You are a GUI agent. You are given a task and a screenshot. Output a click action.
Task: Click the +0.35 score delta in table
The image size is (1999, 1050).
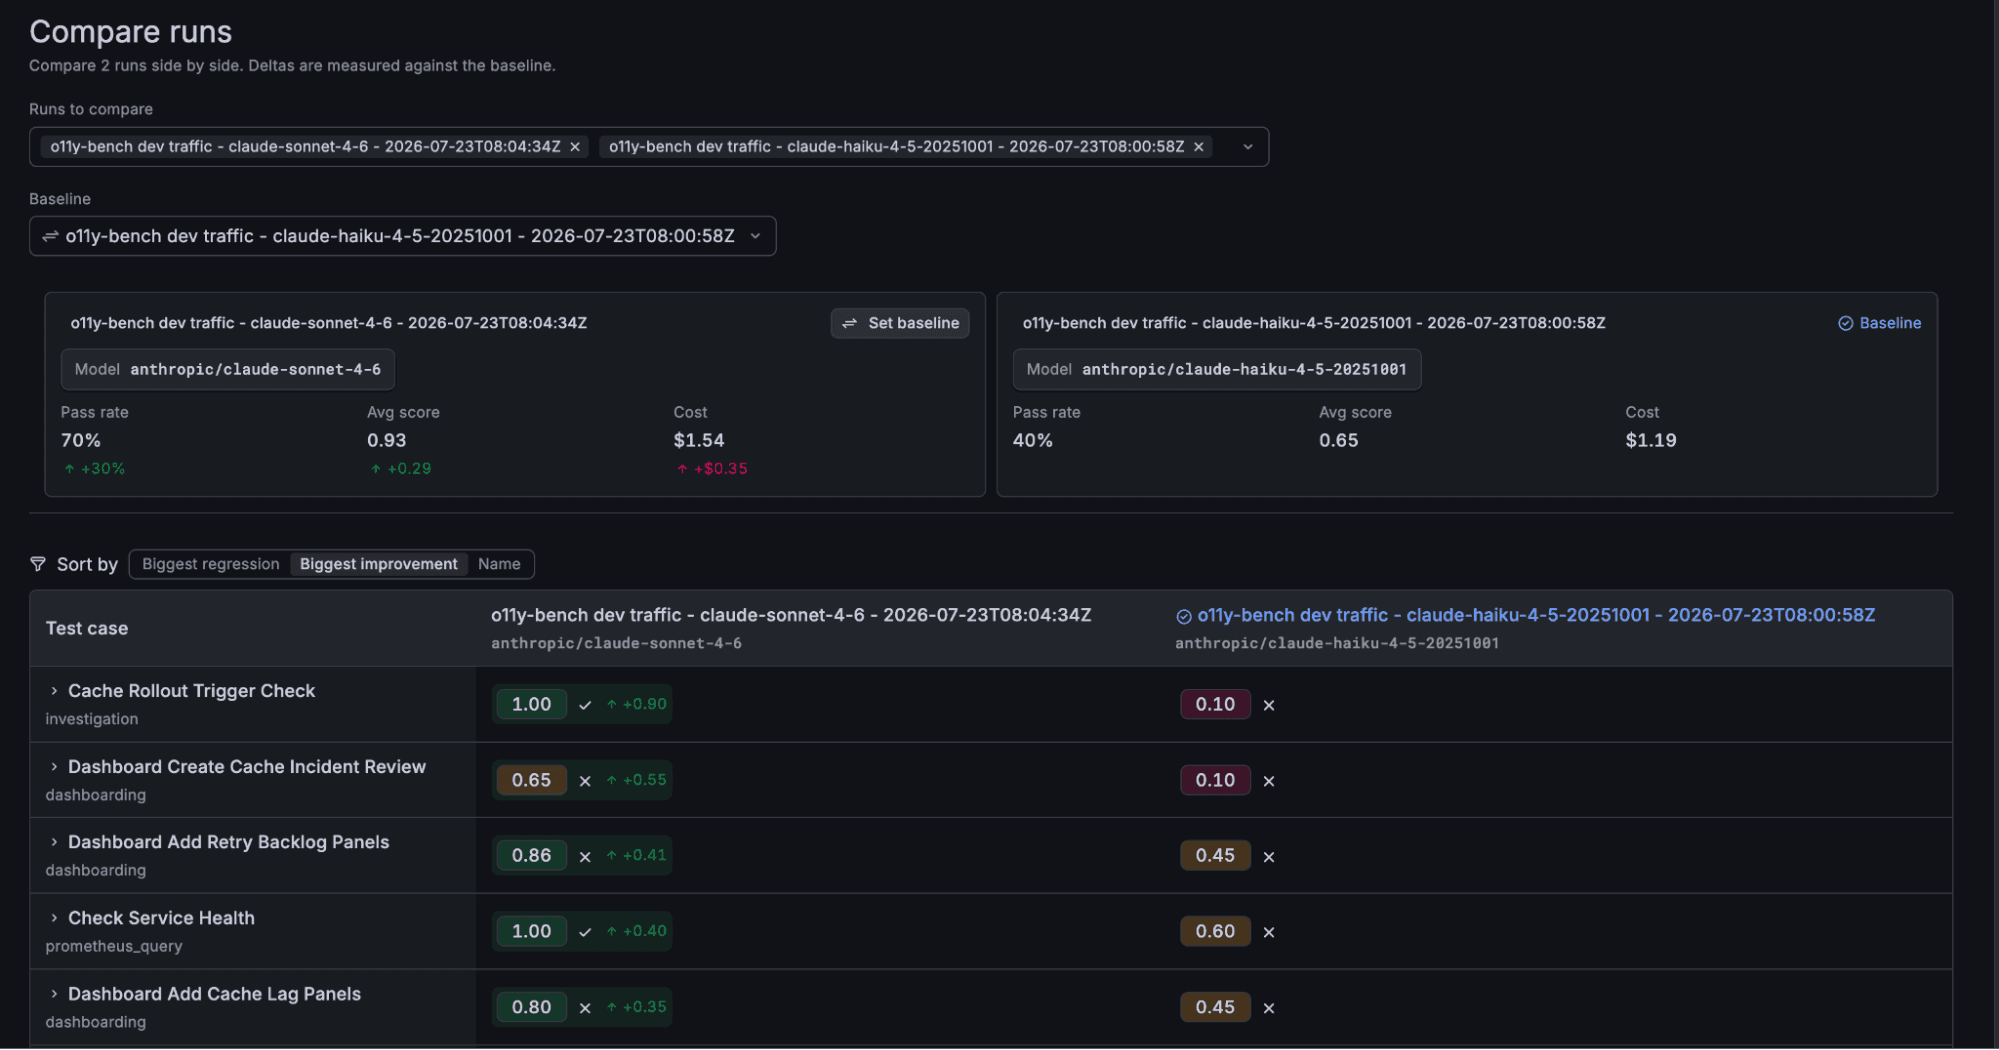click(x=636, y=1007)
